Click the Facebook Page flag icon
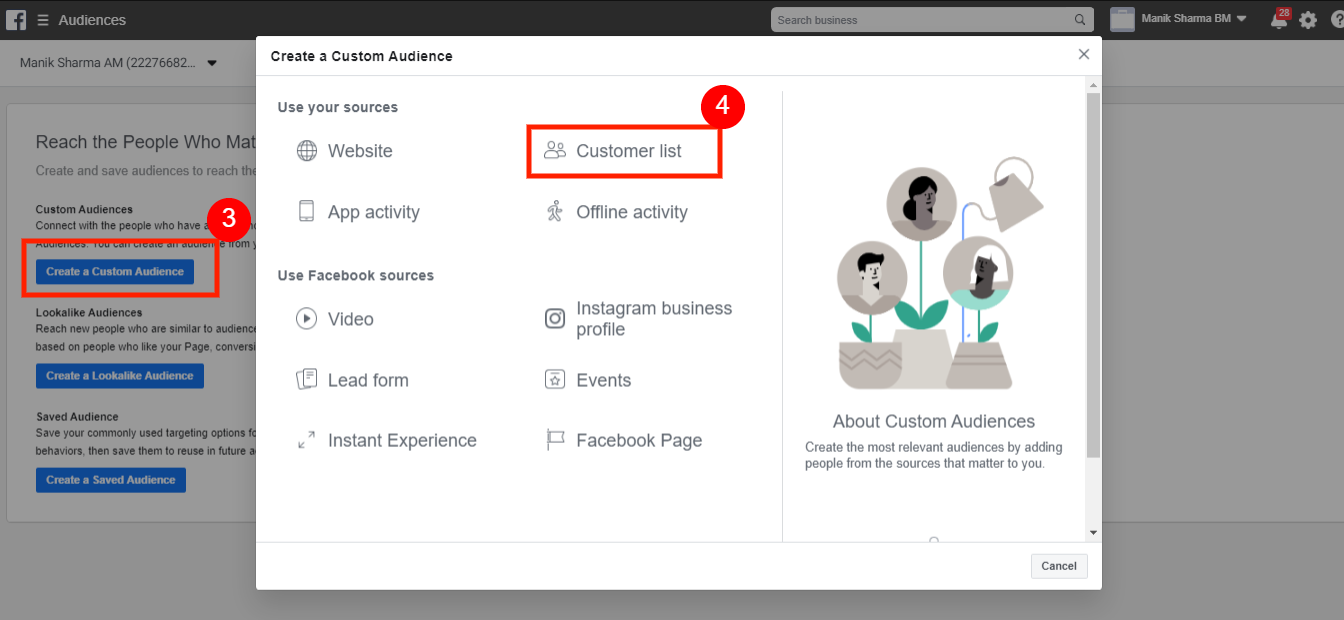 pos(555,440)
